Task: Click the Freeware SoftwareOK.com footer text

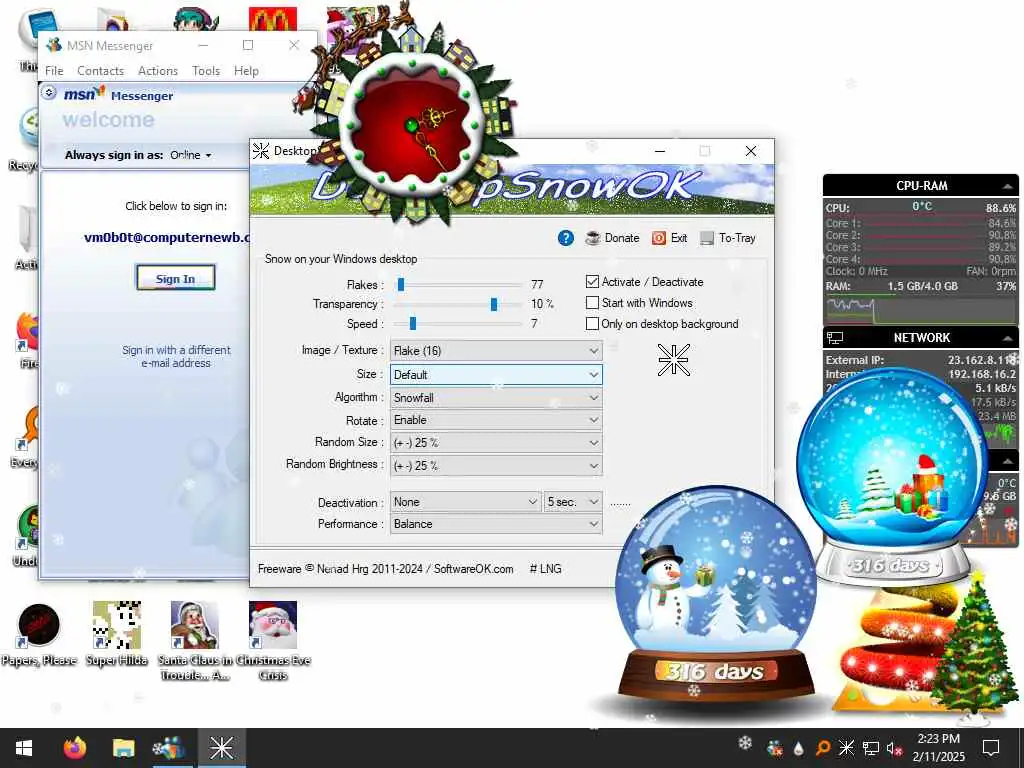Action: (385, 569)
